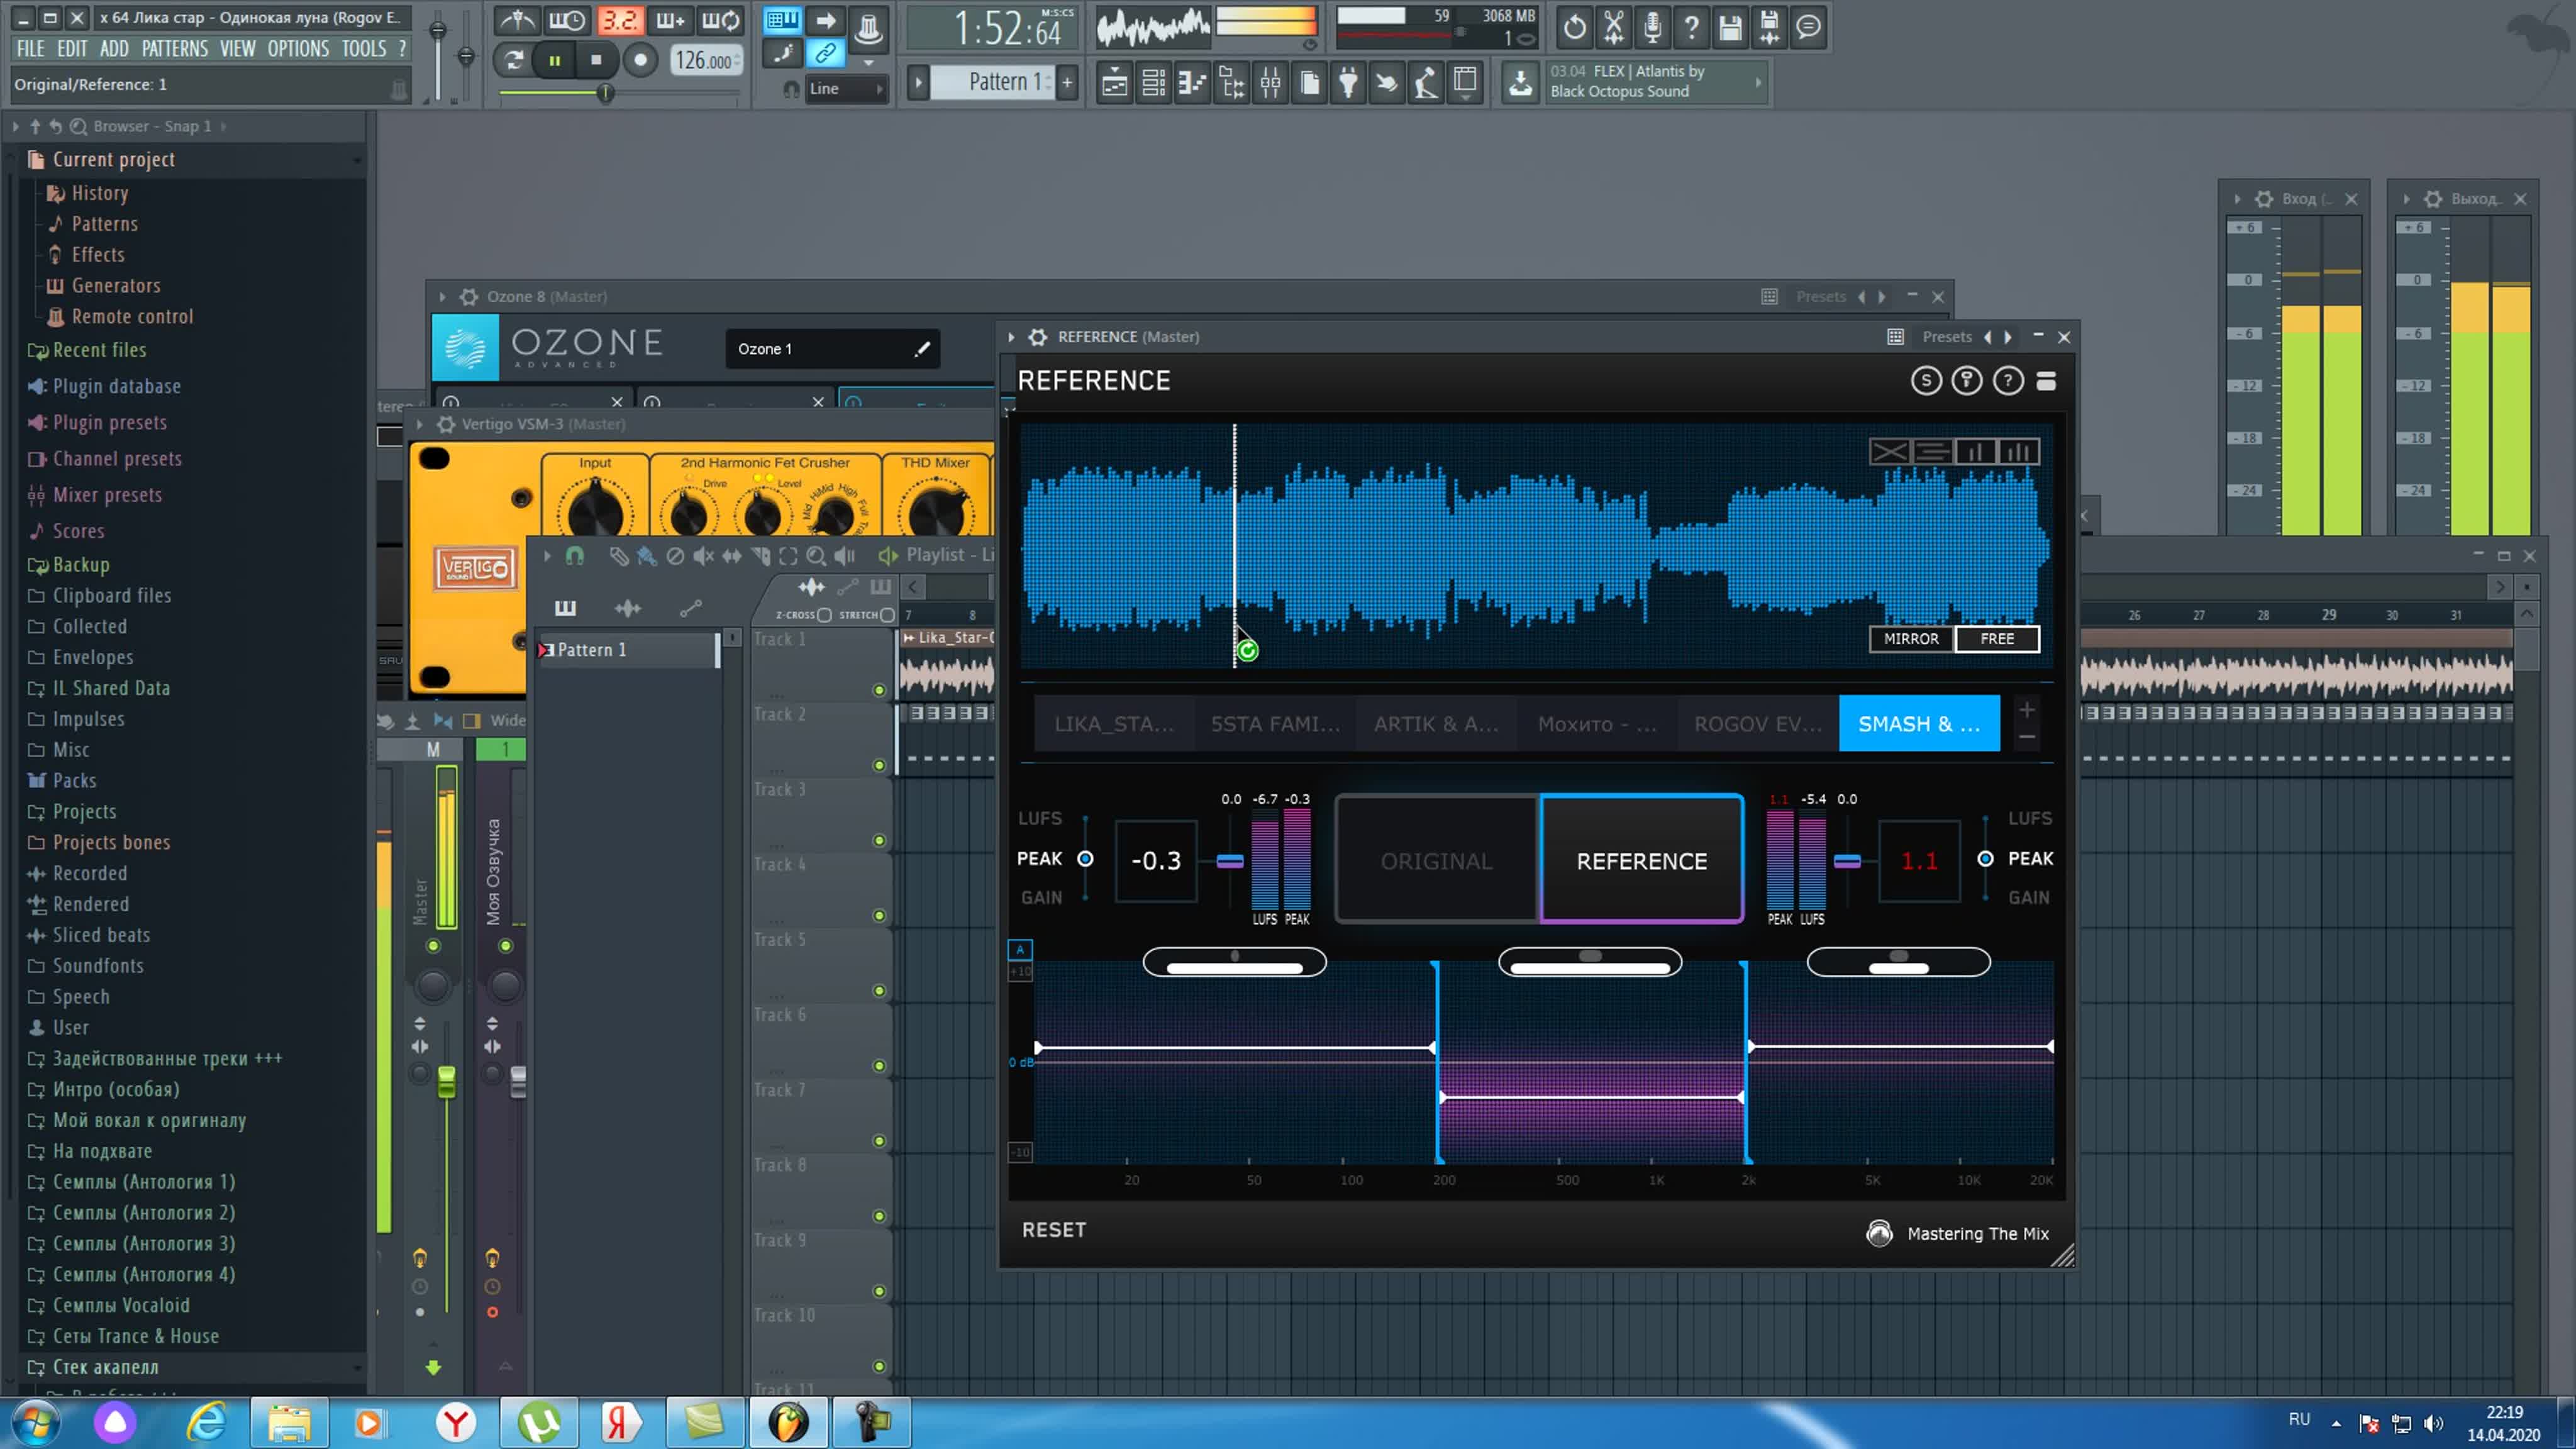The image size is (2576, 1449).
Task: Toggle the MIRROR mode button
Action: 1911,639
